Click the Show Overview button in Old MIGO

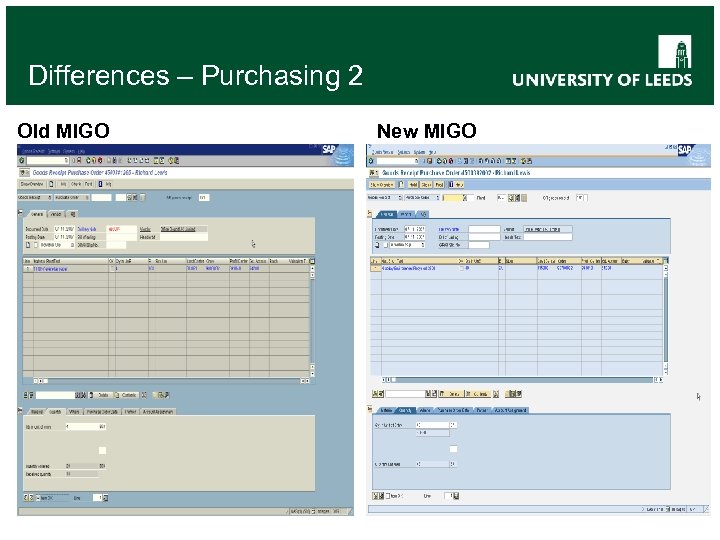click(32, 184)
